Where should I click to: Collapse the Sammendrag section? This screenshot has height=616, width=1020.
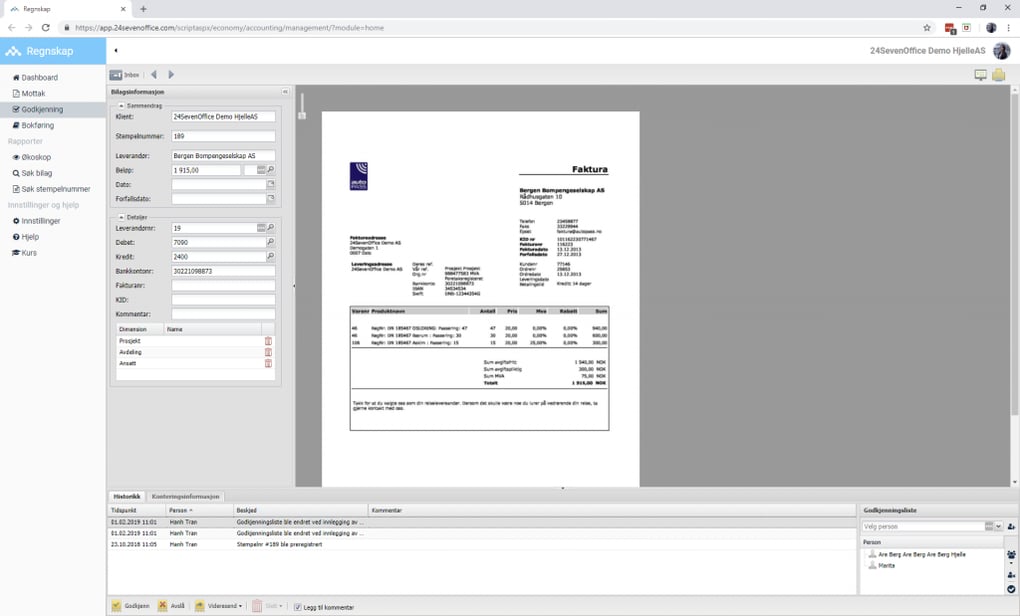click(x=122, y=105)
